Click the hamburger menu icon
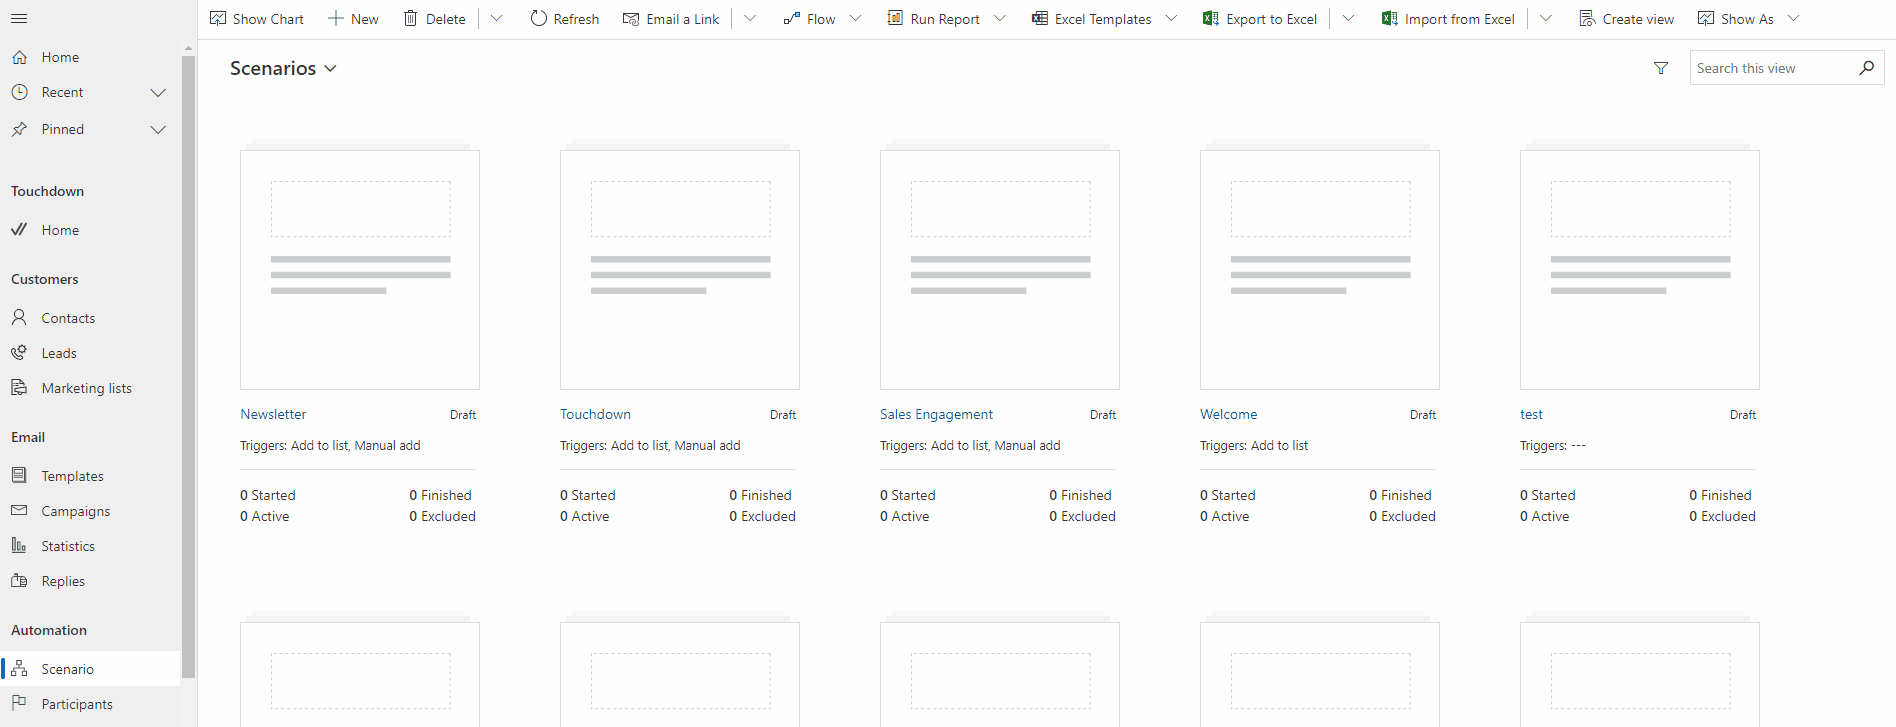Viewport: 1896px width, 727px height. (19, 18)
